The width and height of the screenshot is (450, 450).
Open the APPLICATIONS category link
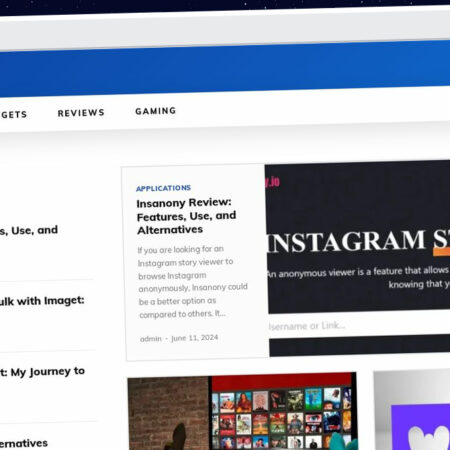(x=163, y=188)
